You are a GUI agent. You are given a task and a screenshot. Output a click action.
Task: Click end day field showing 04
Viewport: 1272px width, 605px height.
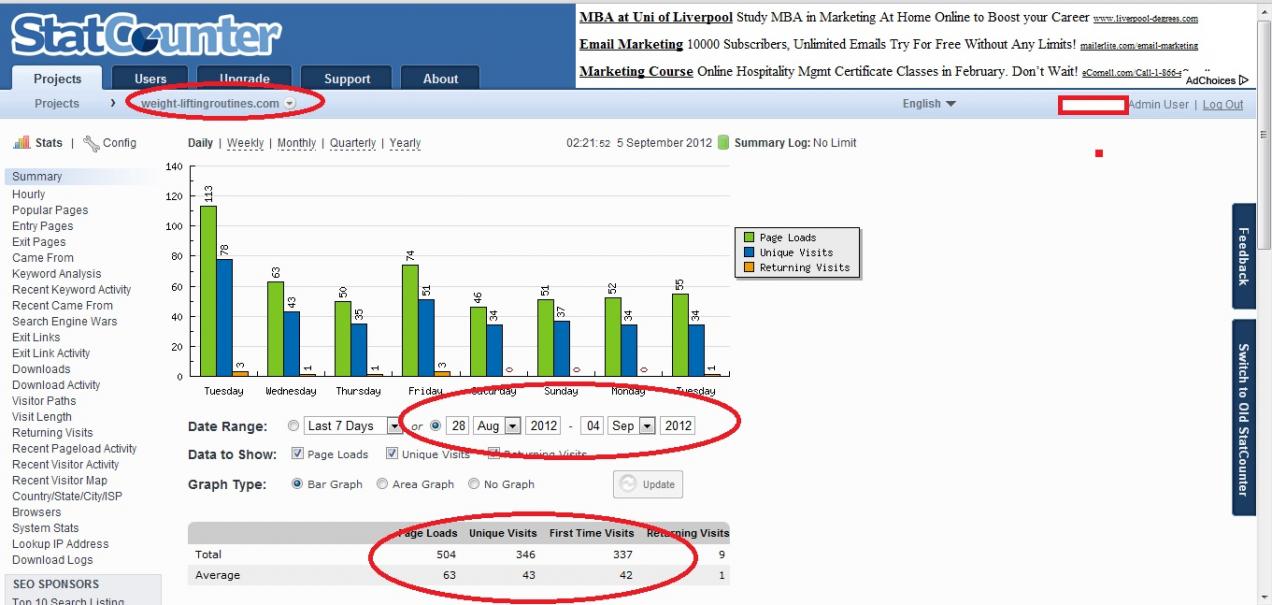click(x=592, y=426)
